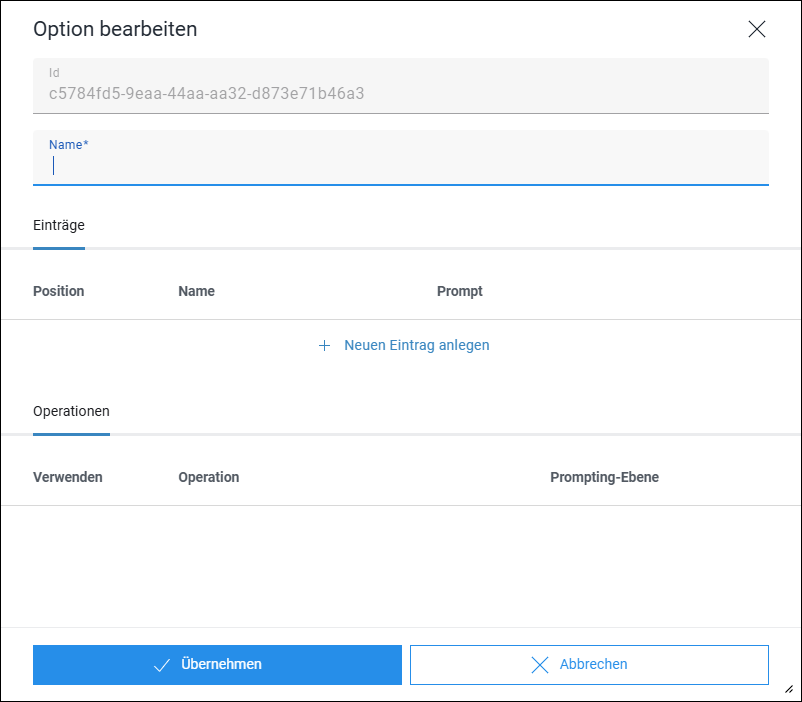
Task: Select the Einträge tab
Action: (59, 226)
